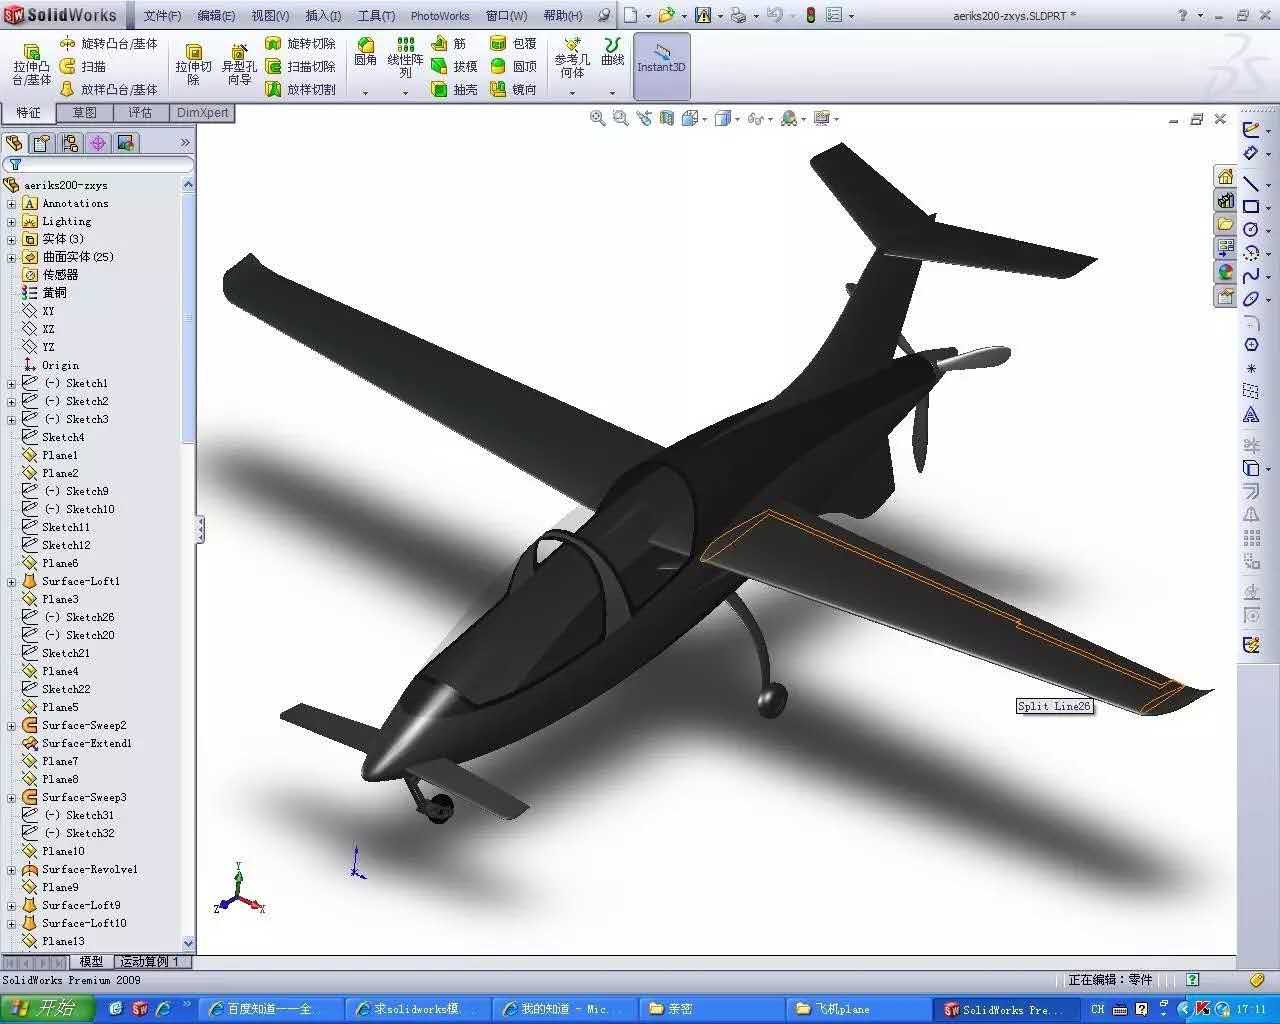The image size is (1280, 1024).
Task: Switch to the 模型 bottom tab
Action: pyautogui.click(x=91, y=961)
